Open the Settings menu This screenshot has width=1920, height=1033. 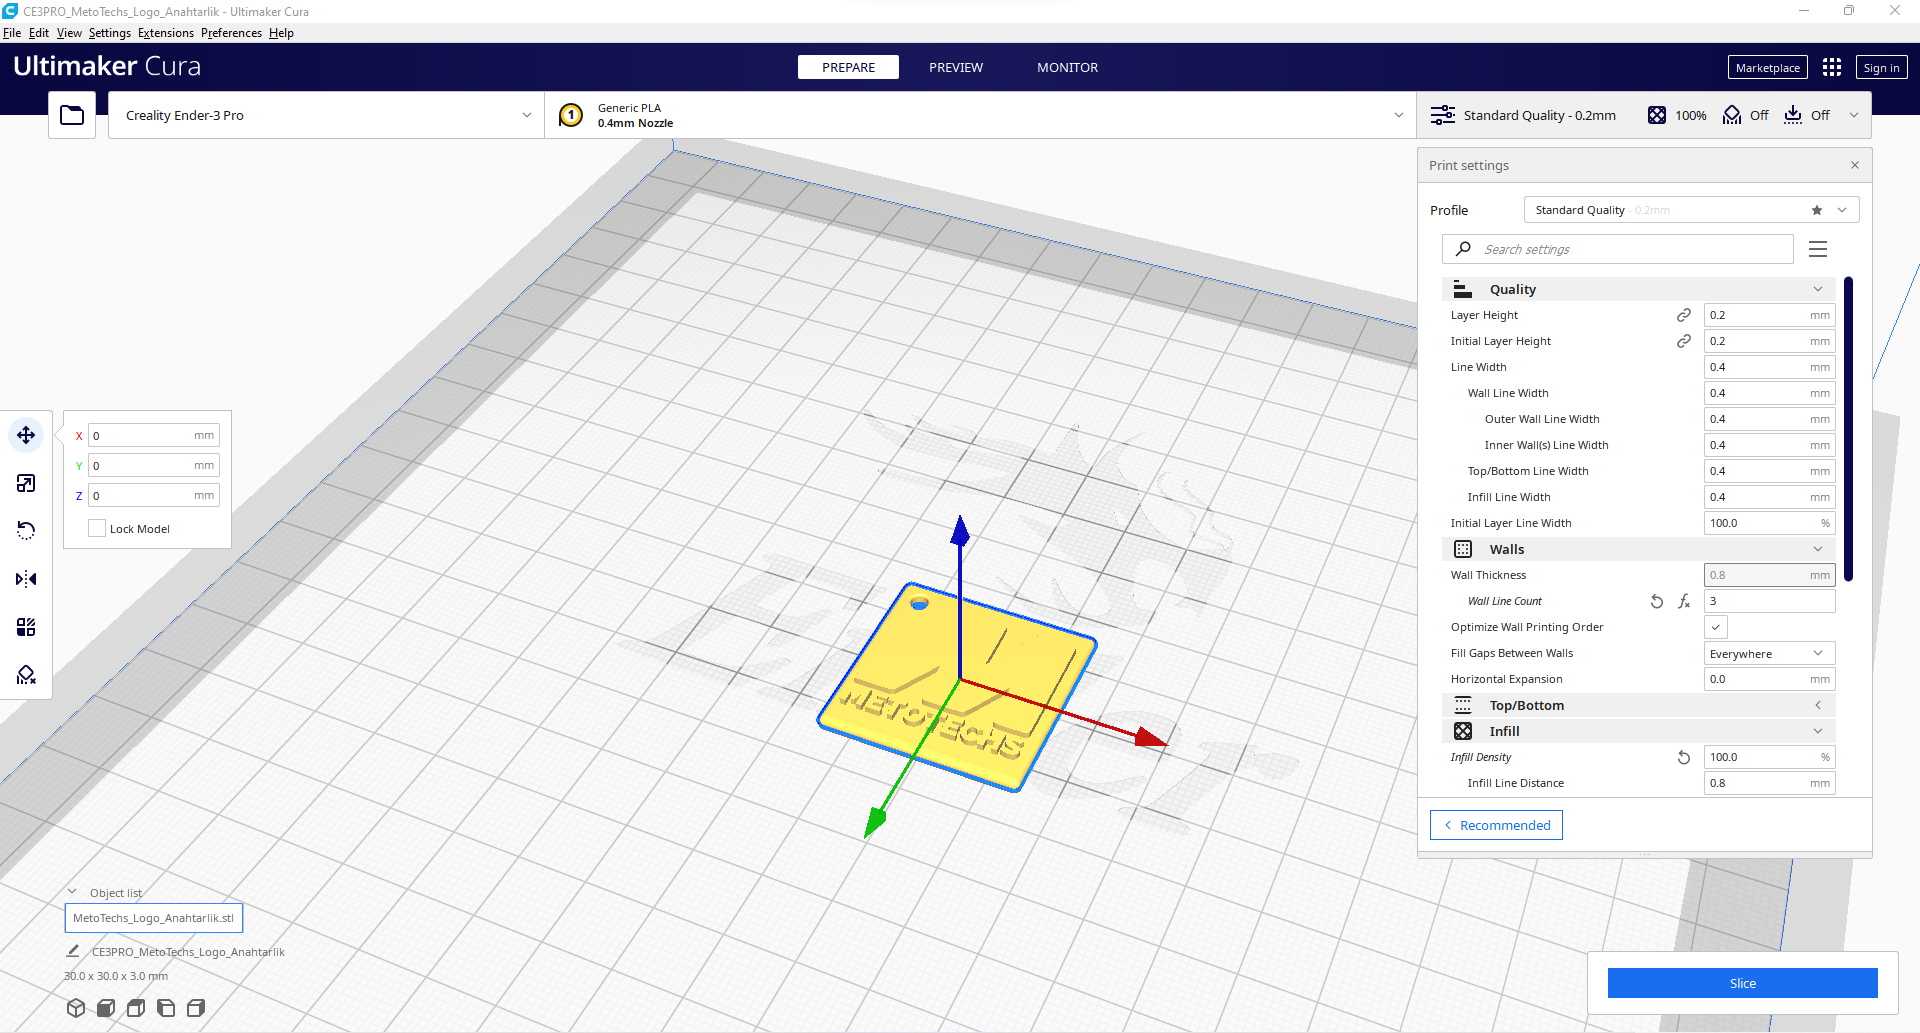point(110,32)
